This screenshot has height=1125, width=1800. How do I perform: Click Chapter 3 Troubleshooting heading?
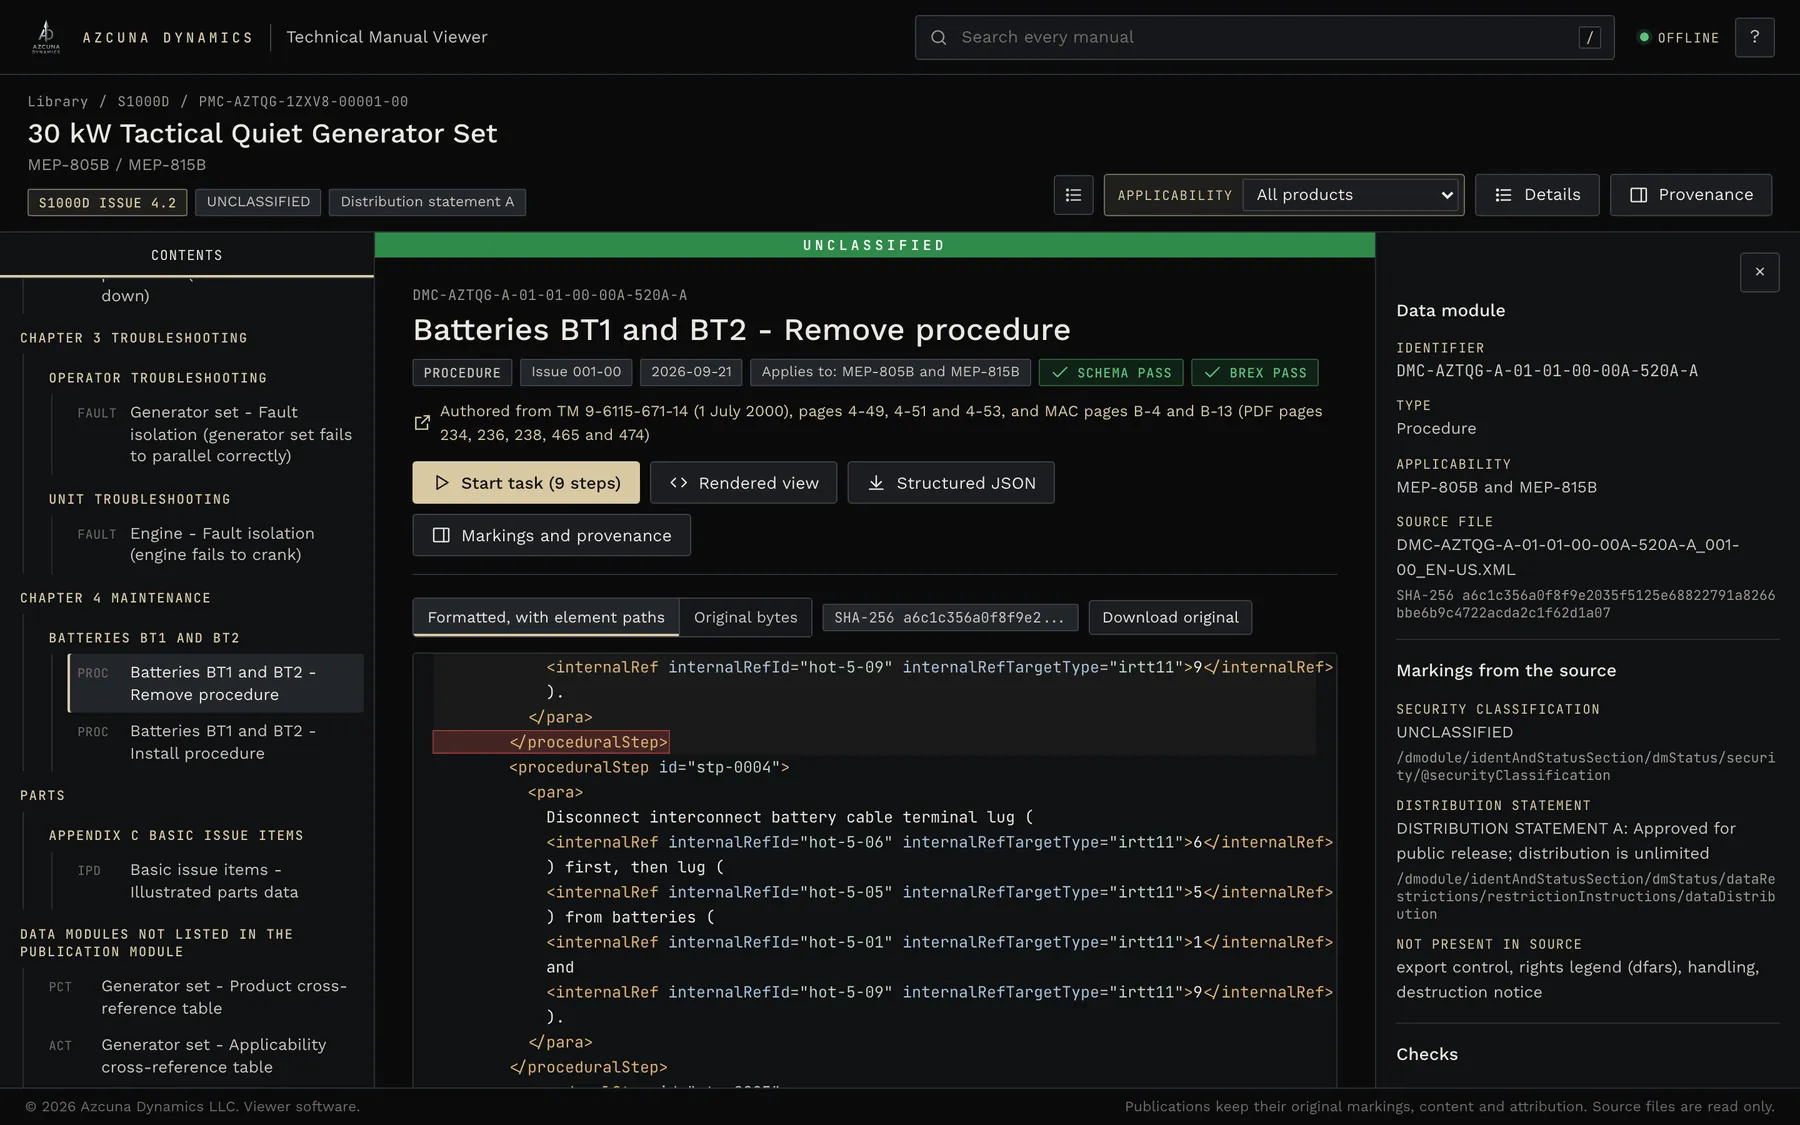pyautogui.click(x=134, y=338)
